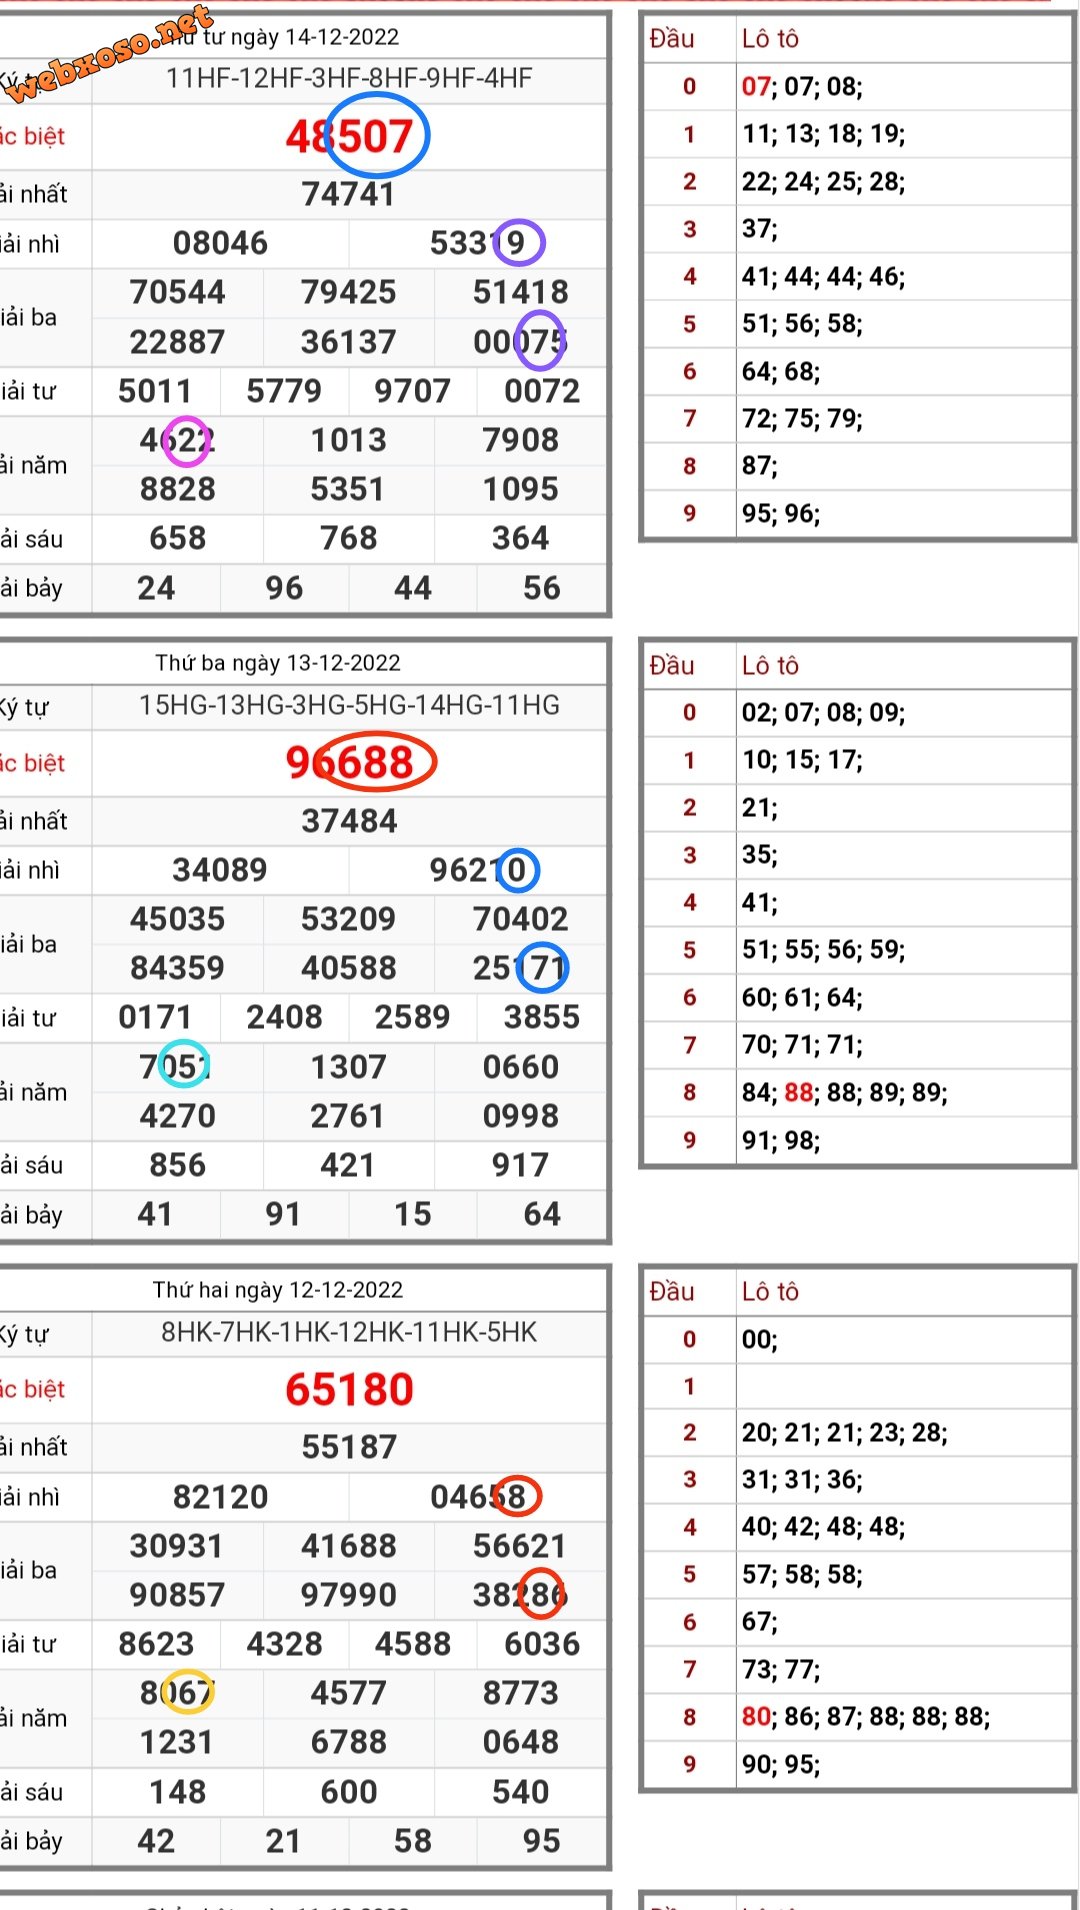Select the number 2589
1080x1910 pixels.
[413, 1017]
